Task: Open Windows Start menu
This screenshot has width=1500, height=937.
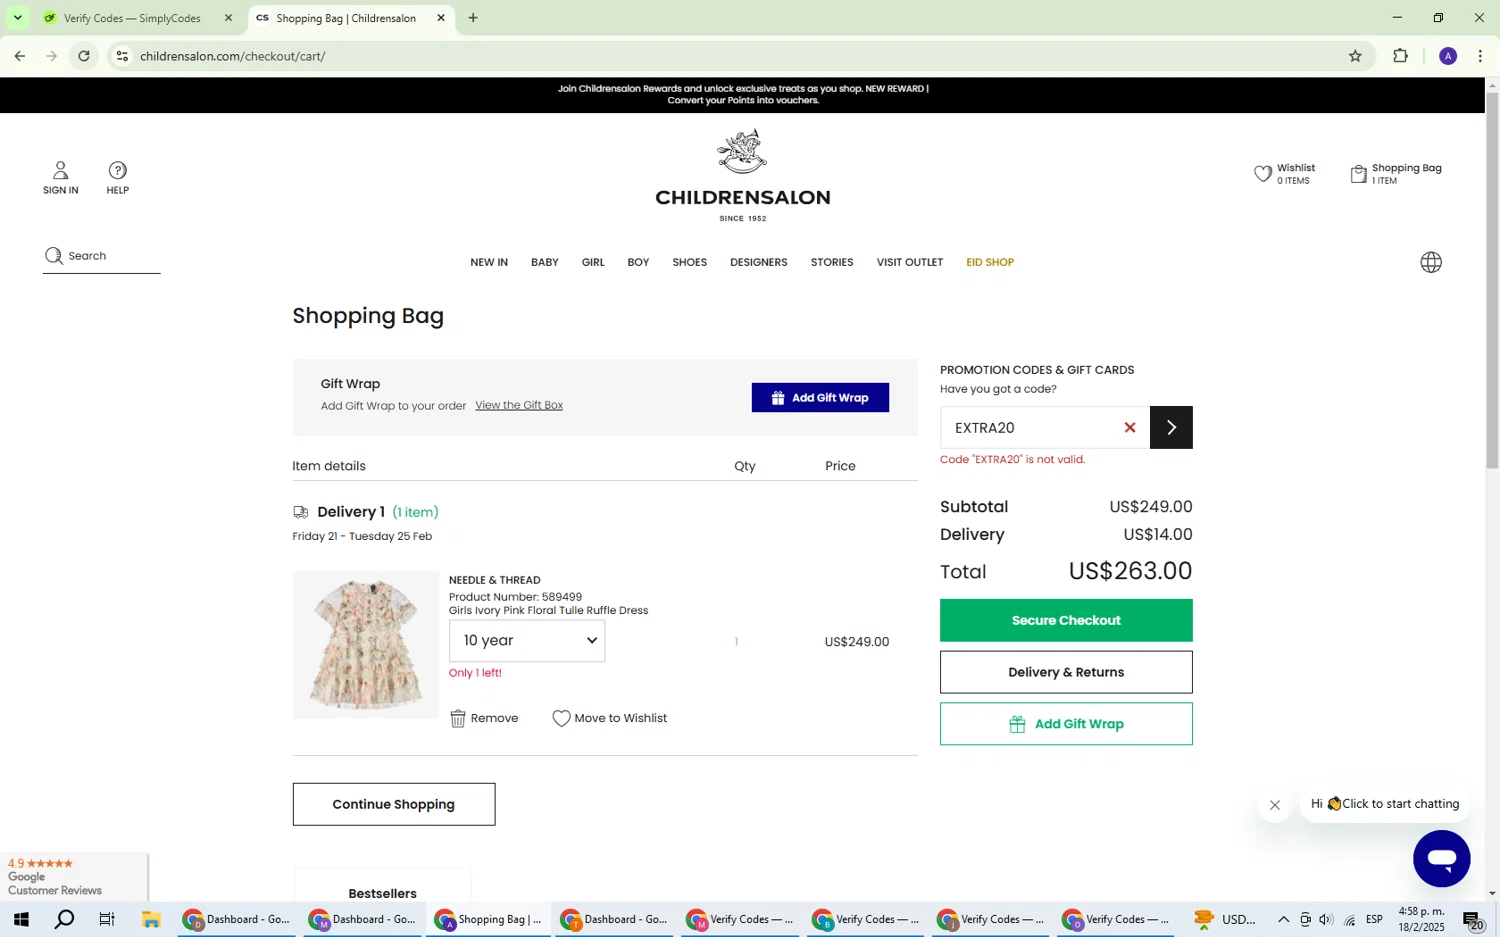Action: point(20,919)
